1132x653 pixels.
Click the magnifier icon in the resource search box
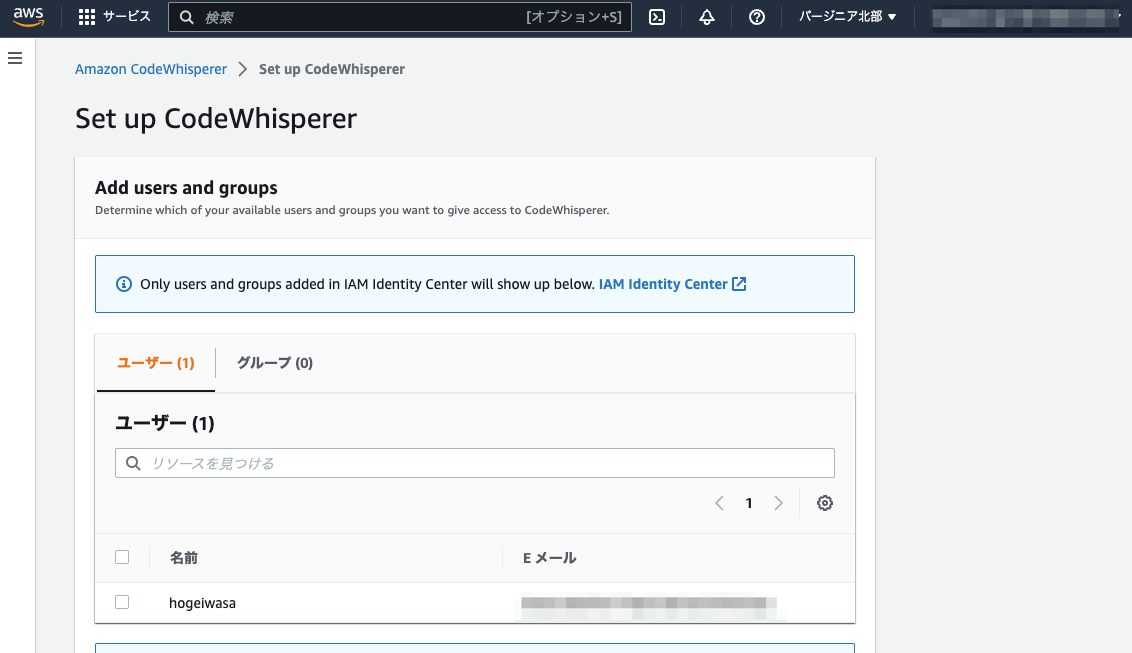133,462
